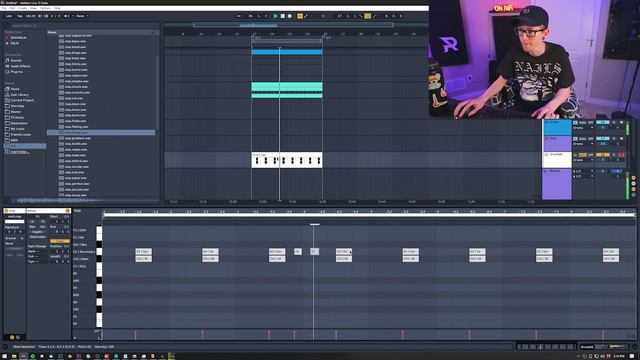The width and height of the screenshot is (640, 360).
Task: Open the second track's Drums input dropdown
Action: pos(583,144)
